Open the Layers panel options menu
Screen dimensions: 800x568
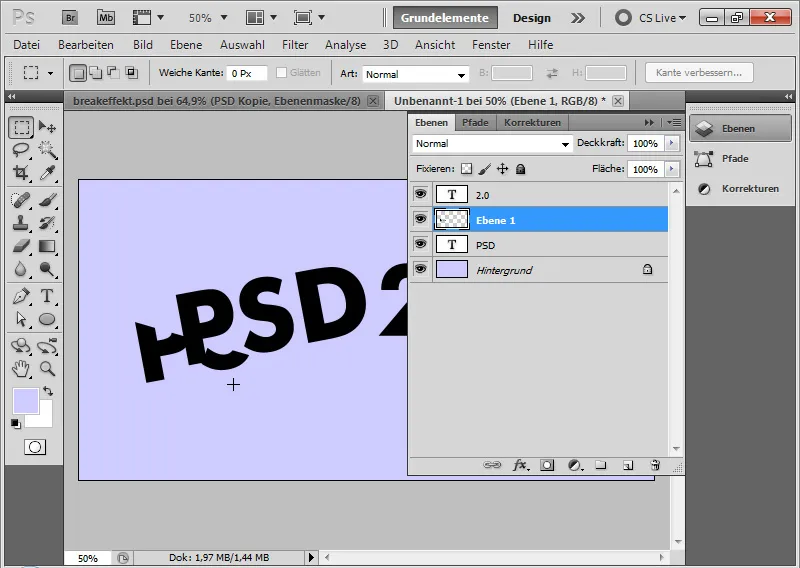[x=674, y=122]
